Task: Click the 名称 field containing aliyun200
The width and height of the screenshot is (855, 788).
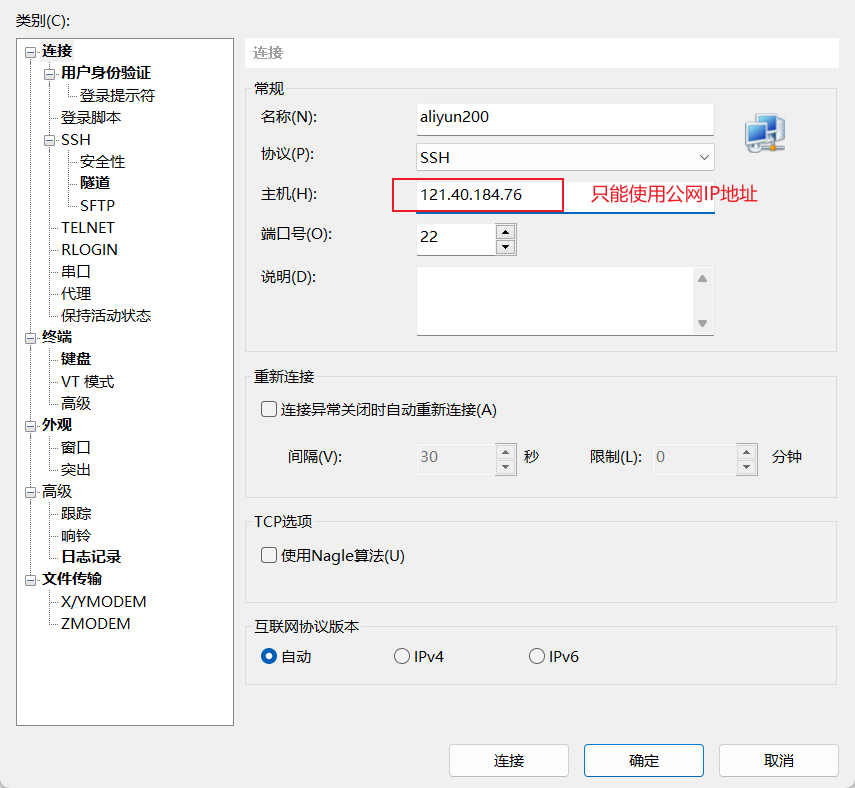Action: pyautogui.click(x=565, y=118)
